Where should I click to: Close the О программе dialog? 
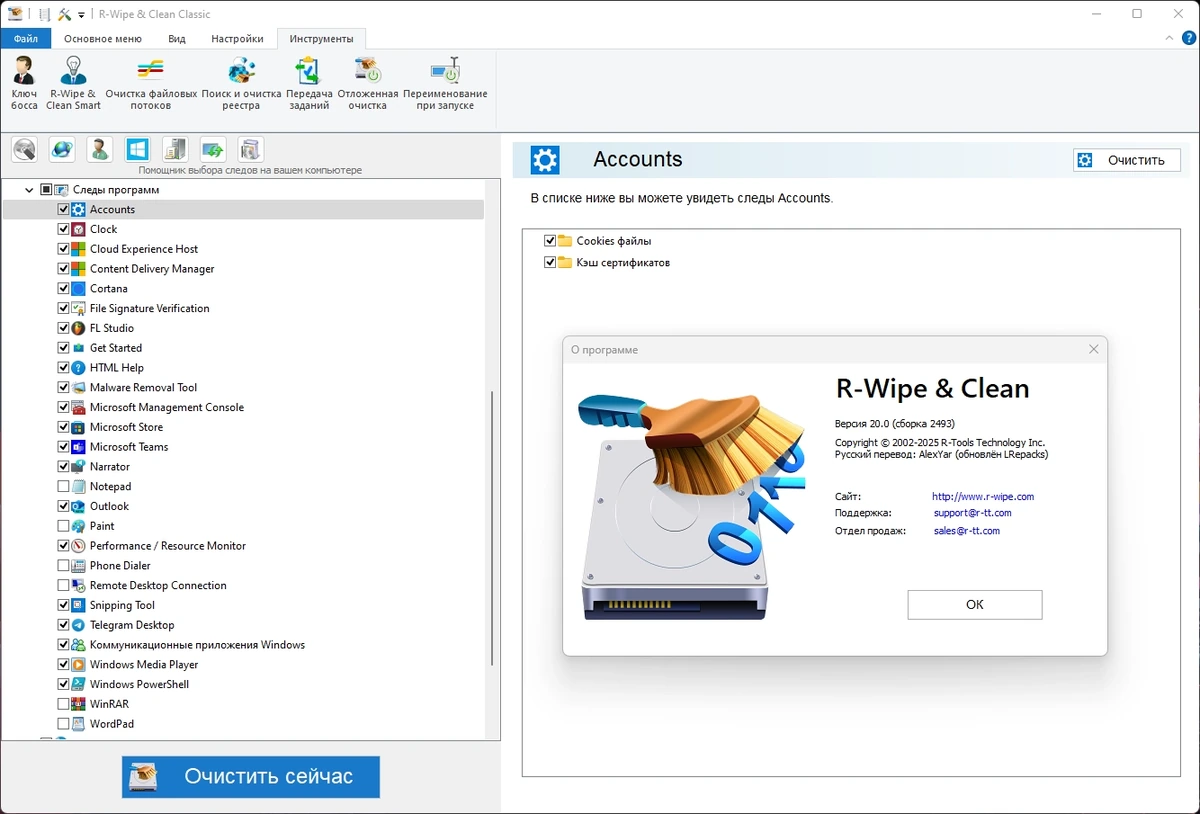click(1094, 349)
